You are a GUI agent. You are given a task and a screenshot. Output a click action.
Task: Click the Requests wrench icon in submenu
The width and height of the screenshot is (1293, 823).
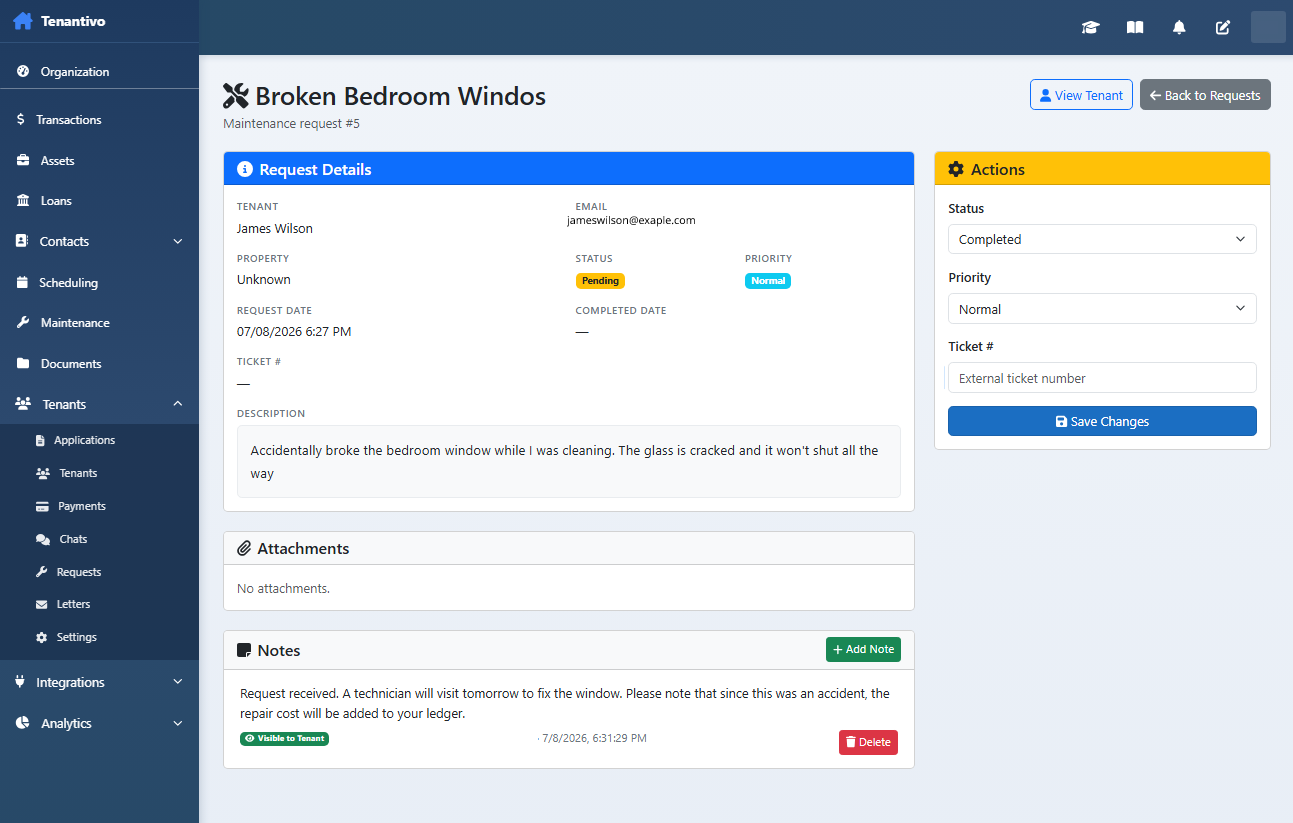pyautogui.click(x=42, y=572)
